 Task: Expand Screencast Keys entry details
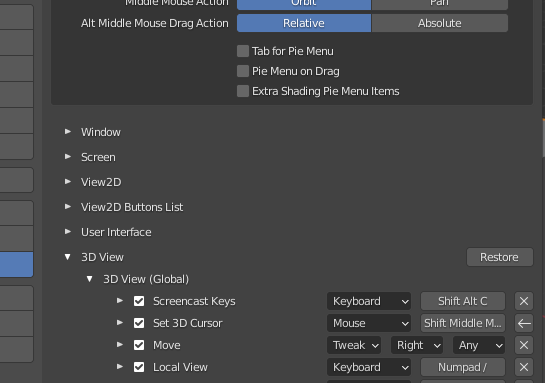click(x=120, y=301)
